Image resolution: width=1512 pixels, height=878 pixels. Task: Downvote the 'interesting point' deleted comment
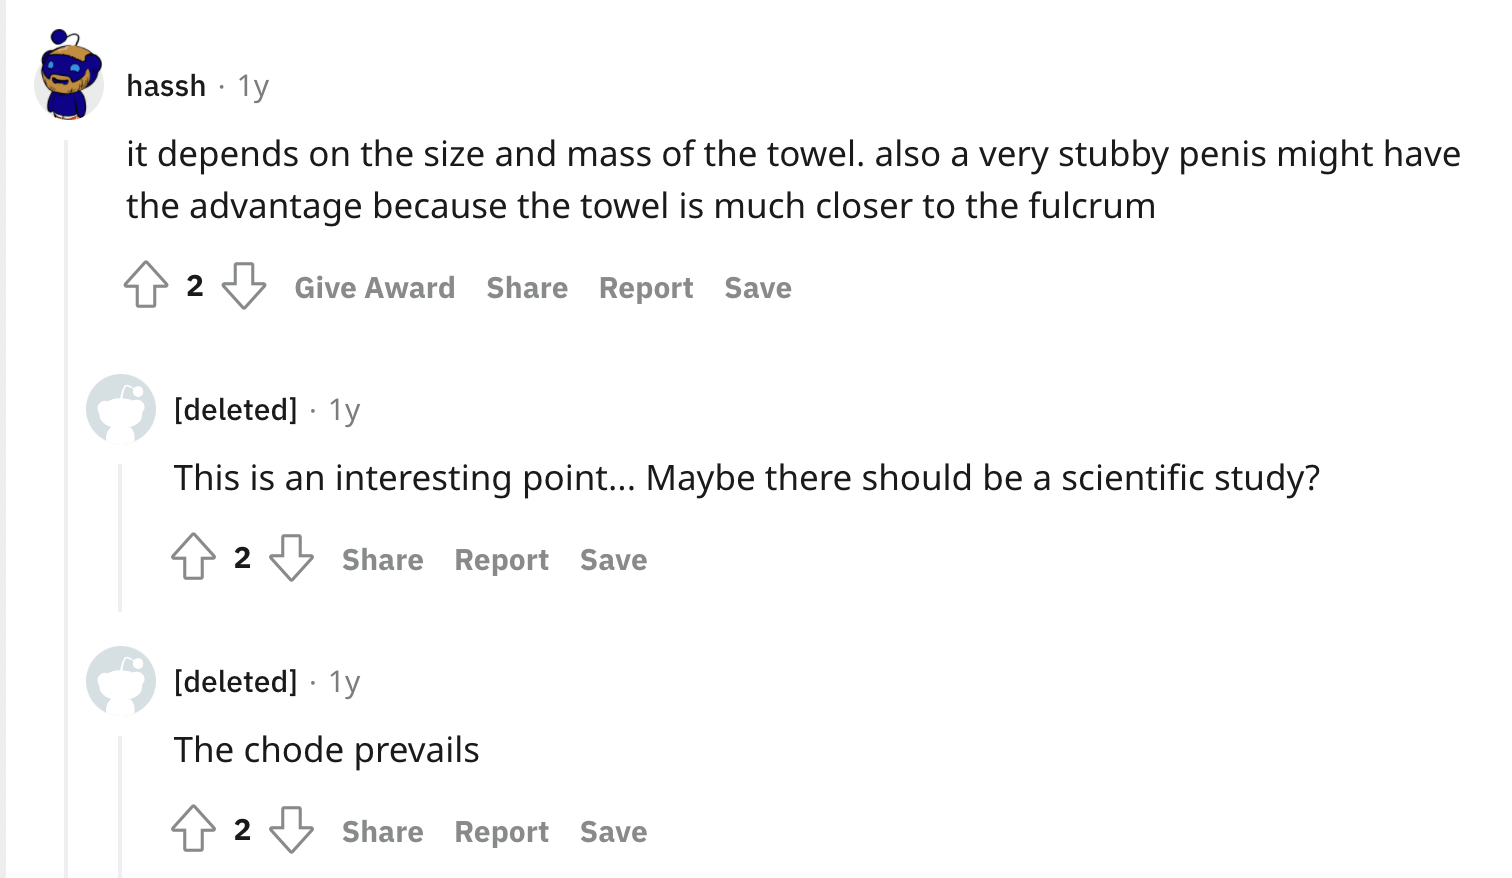(292, 557)
